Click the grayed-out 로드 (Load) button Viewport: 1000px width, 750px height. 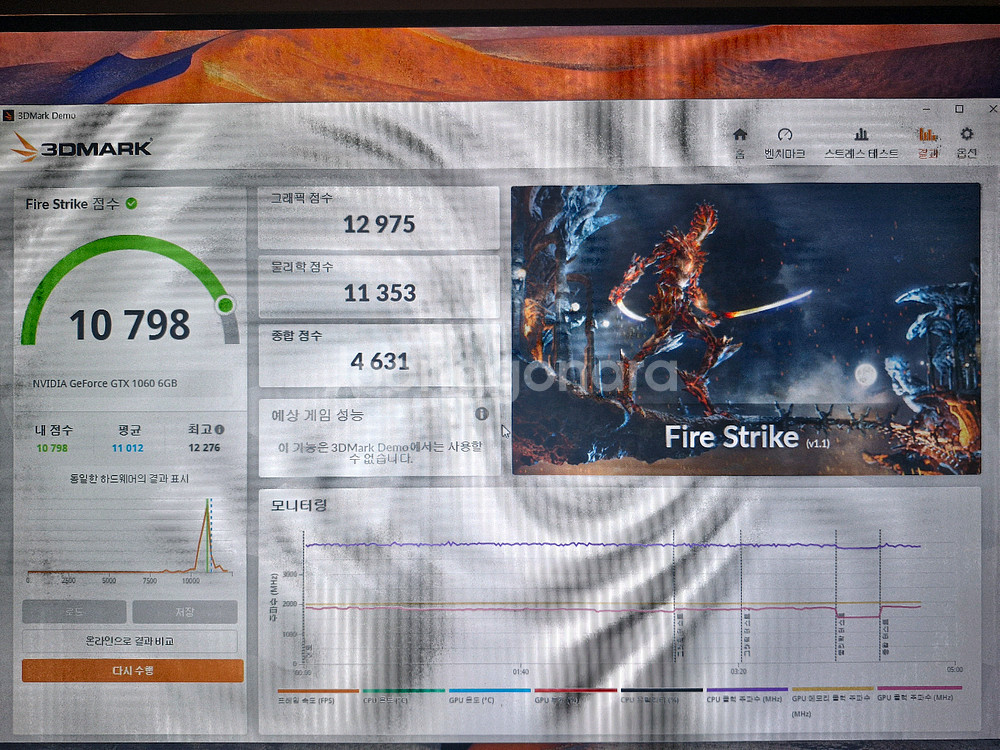tap(74, 612)
